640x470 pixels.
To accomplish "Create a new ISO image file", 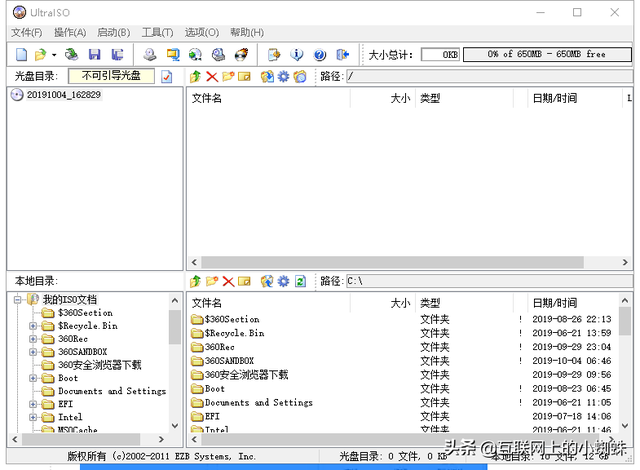I will [21, 54].
